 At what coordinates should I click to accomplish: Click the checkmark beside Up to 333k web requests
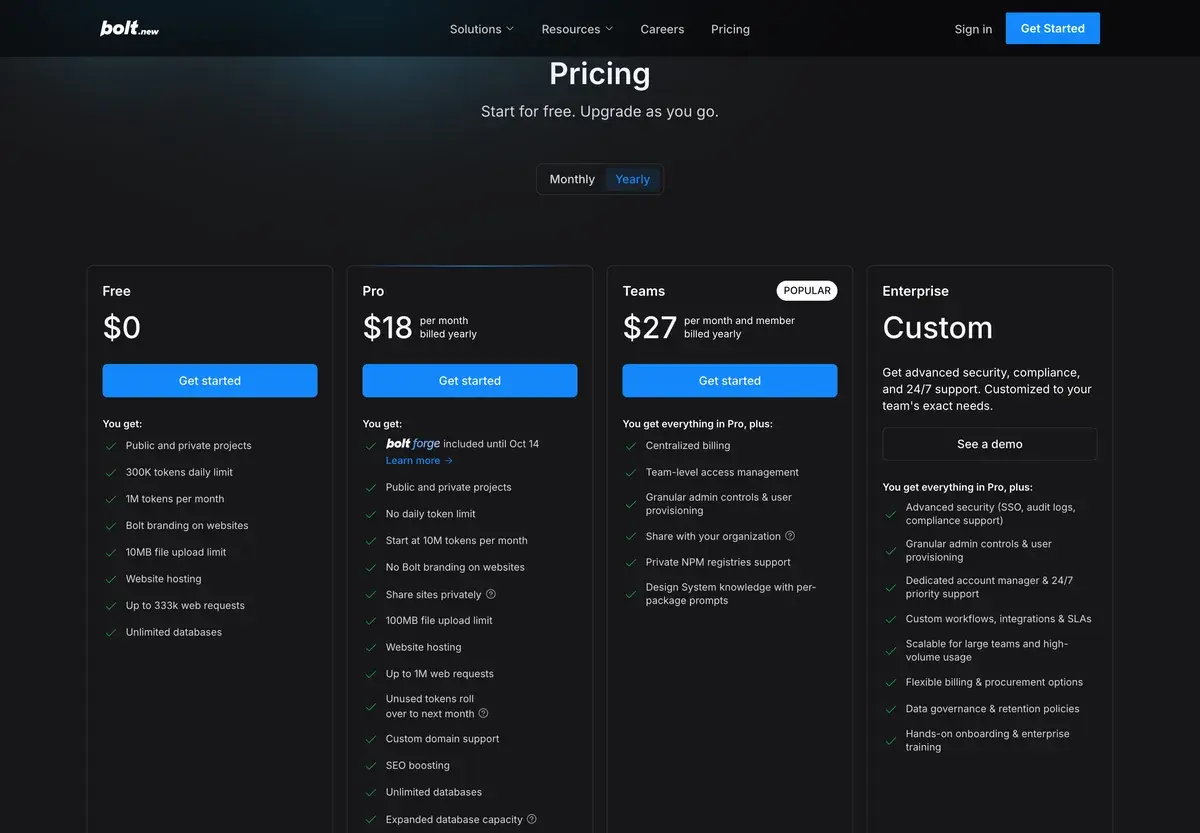[x=111, y=606]
